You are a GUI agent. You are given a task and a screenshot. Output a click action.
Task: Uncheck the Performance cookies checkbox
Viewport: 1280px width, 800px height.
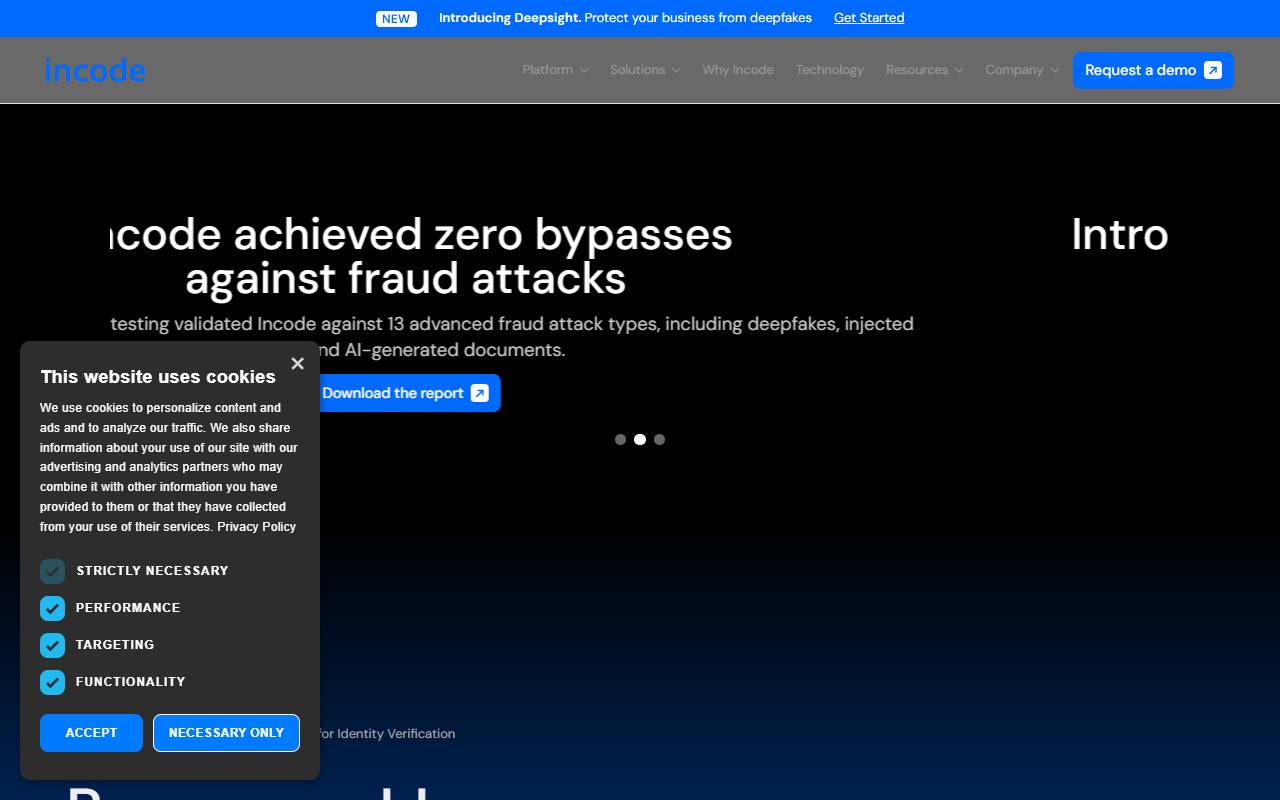click(52, 608)
